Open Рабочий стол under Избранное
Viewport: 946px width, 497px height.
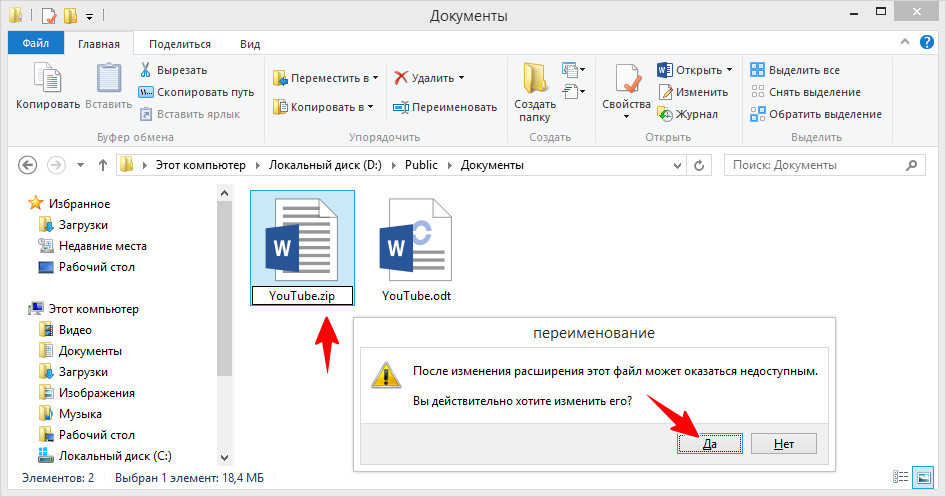pos(86,267)
